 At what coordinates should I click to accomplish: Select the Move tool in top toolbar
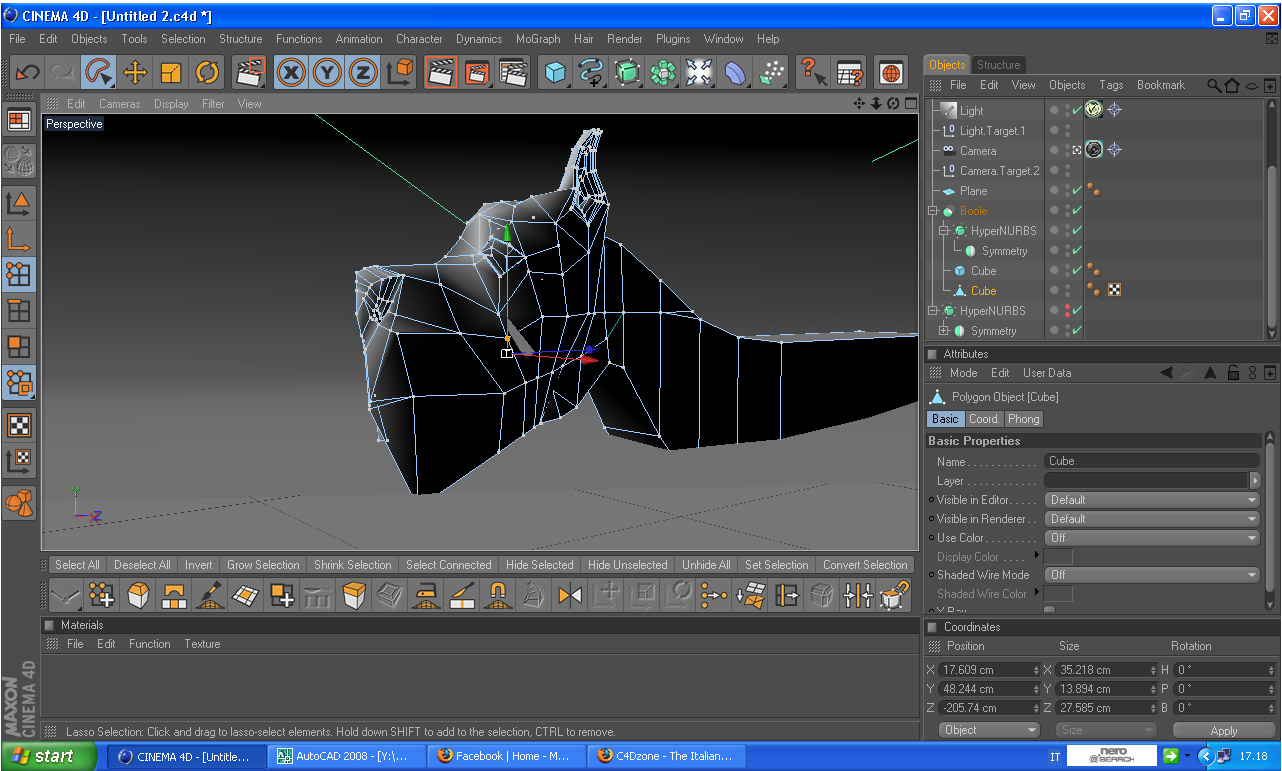click(x=135, y=72)
